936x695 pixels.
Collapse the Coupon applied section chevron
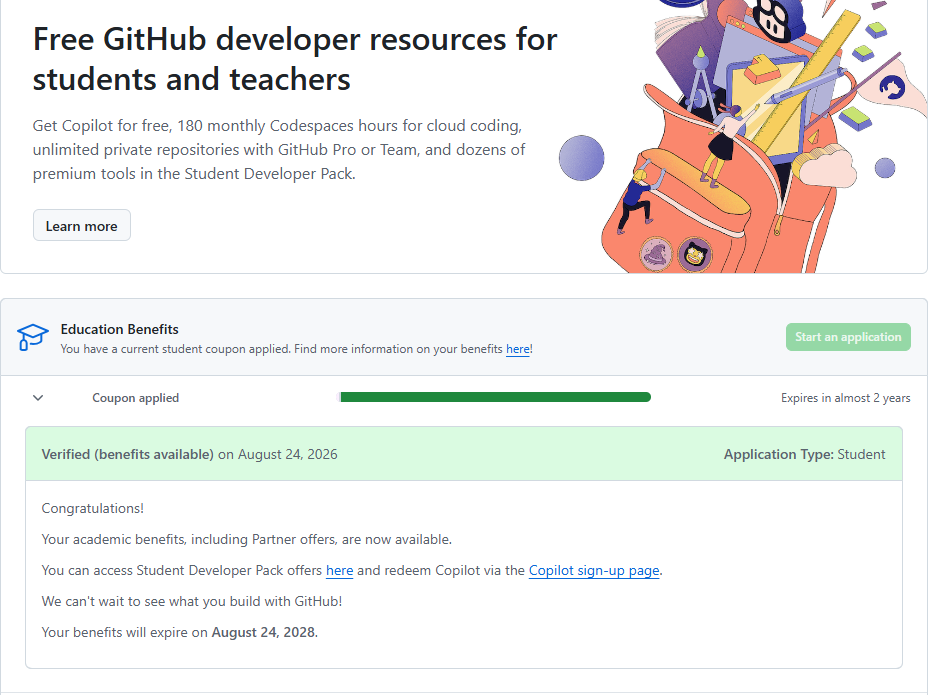point(38,398)
